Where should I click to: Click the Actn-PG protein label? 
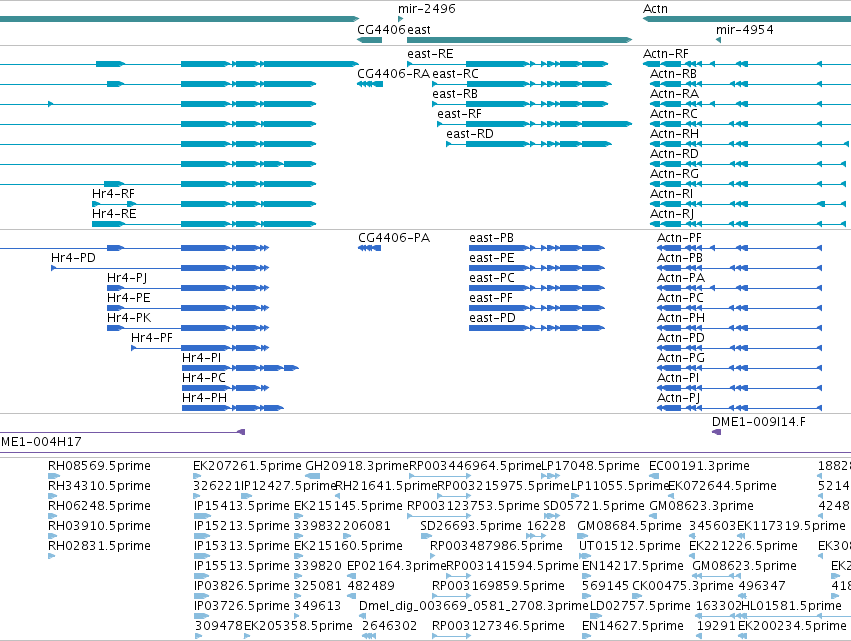click(x=681, y=359)
